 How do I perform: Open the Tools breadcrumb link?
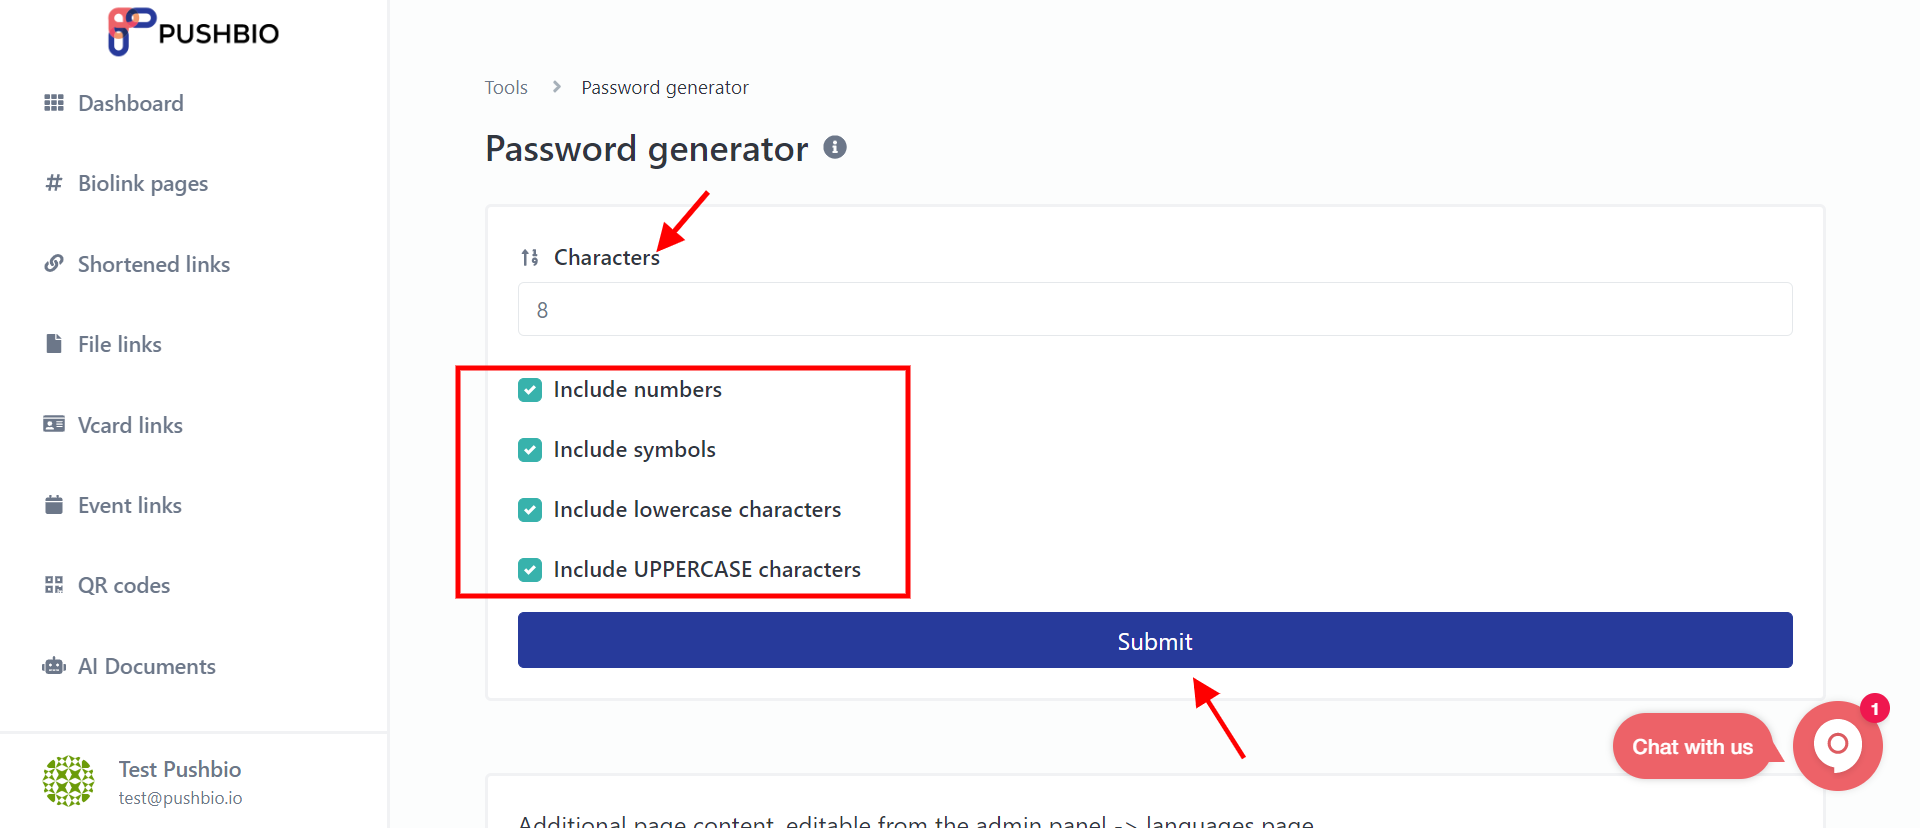click(506, 88)
